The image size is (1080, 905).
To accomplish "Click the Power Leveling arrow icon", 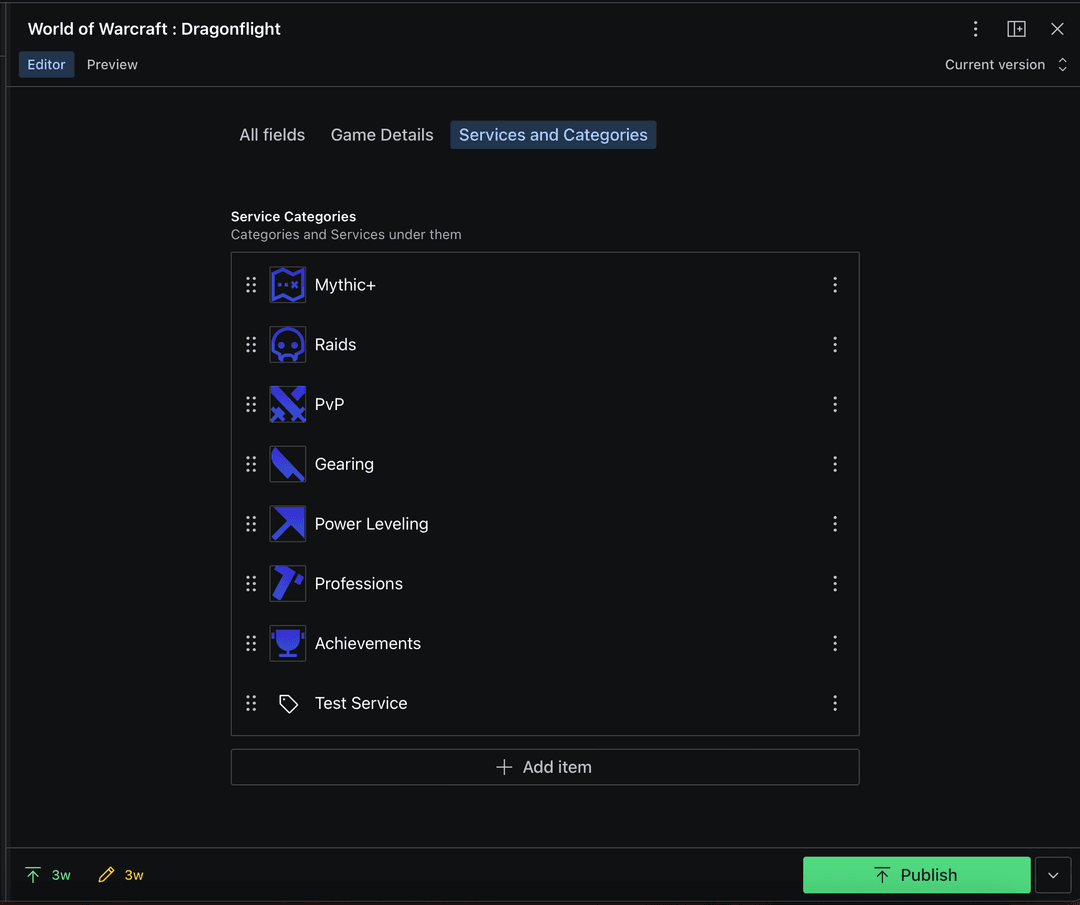I will 288,524.
